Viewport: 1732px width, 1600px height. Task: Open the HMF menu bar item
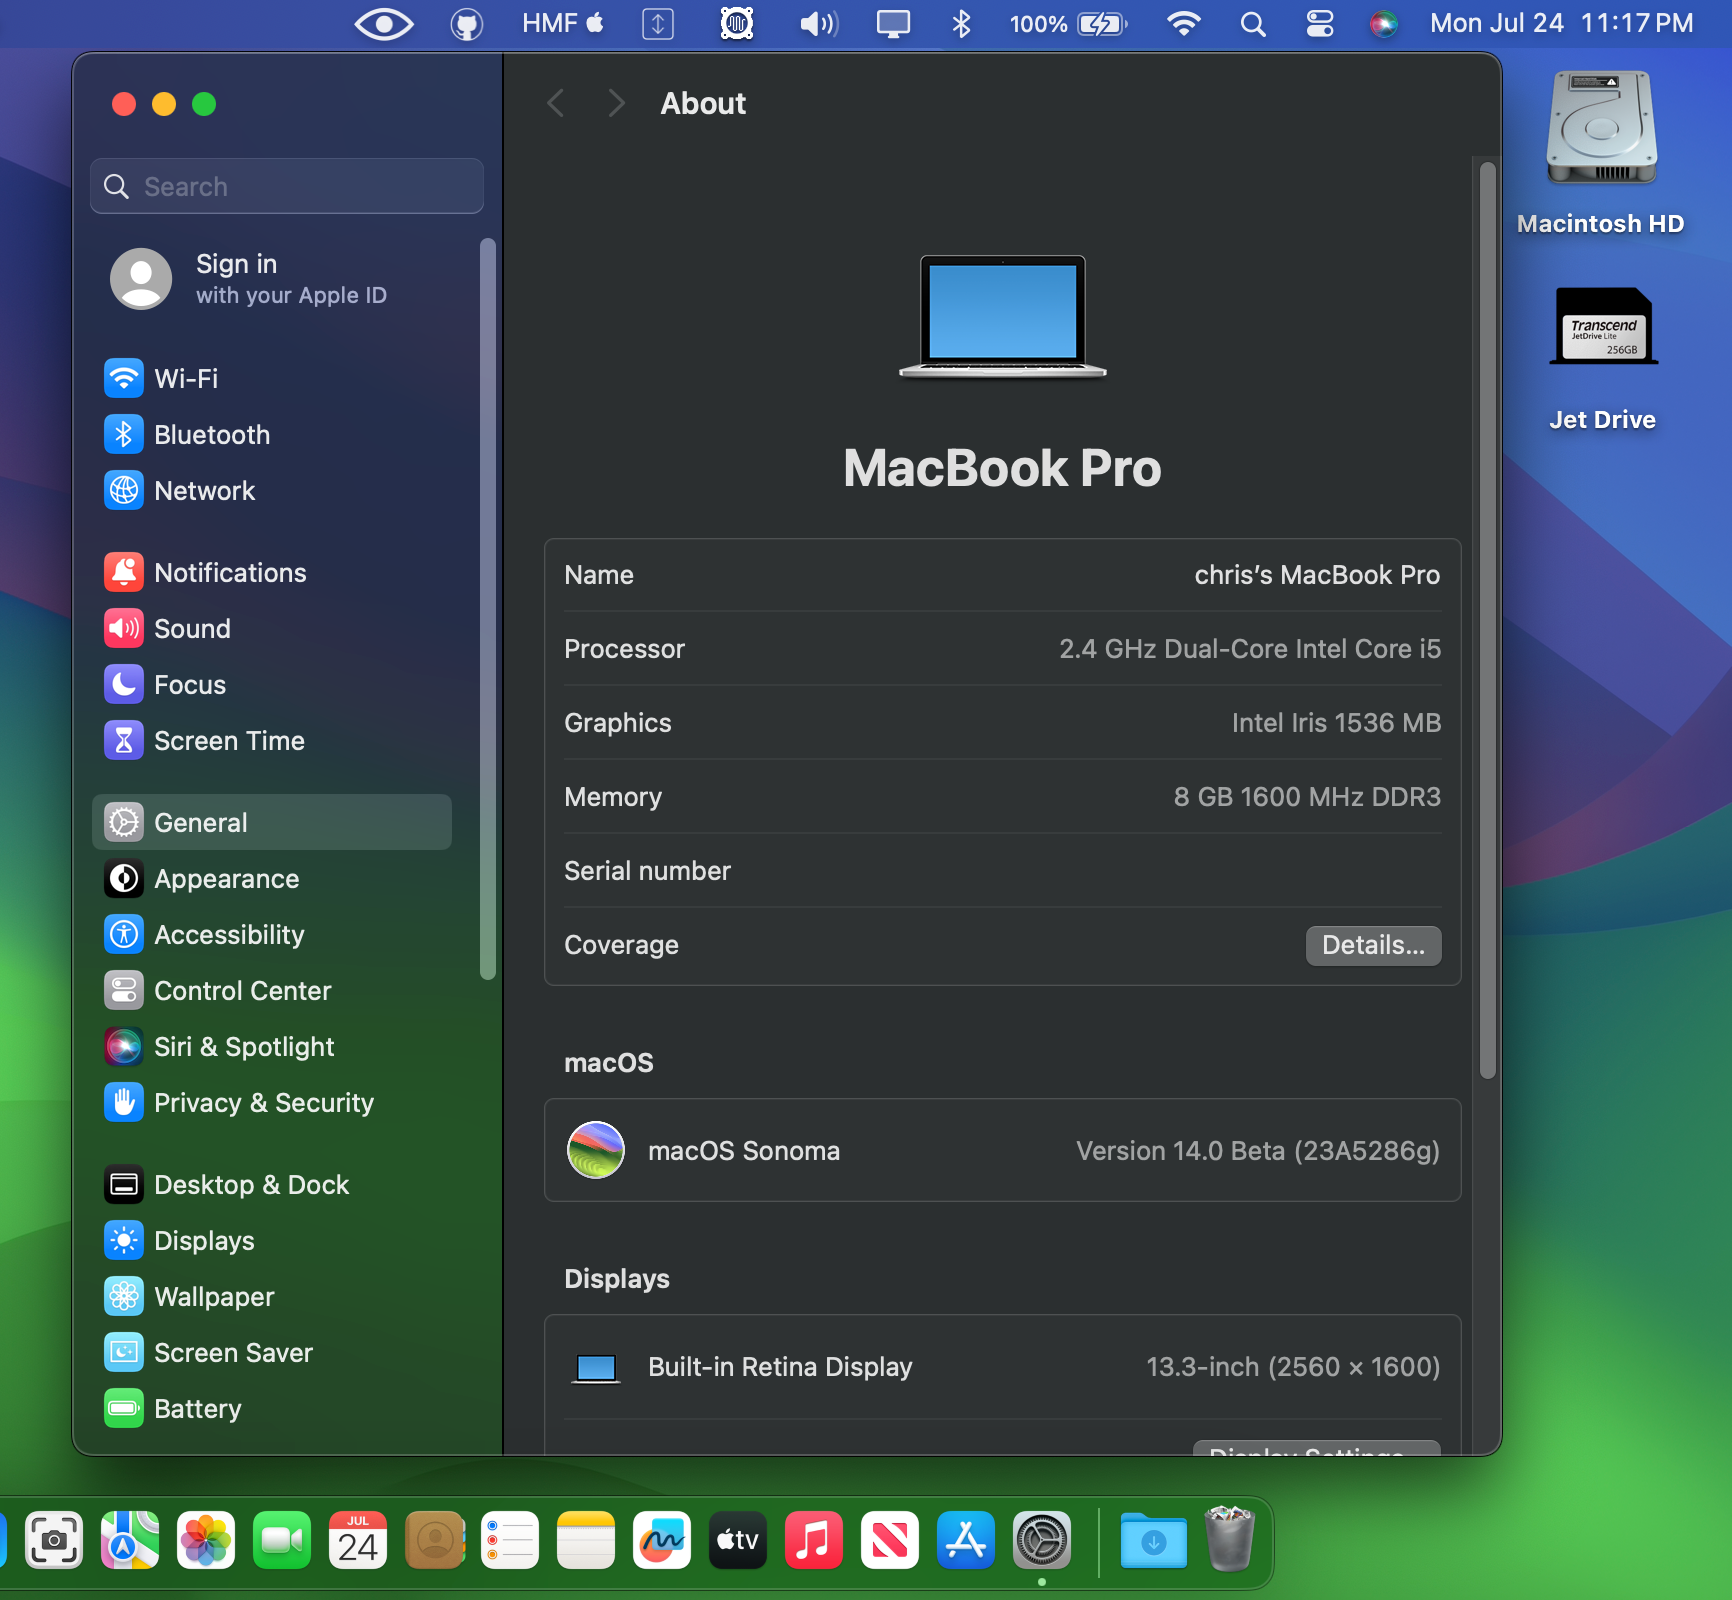click(563, 24)
